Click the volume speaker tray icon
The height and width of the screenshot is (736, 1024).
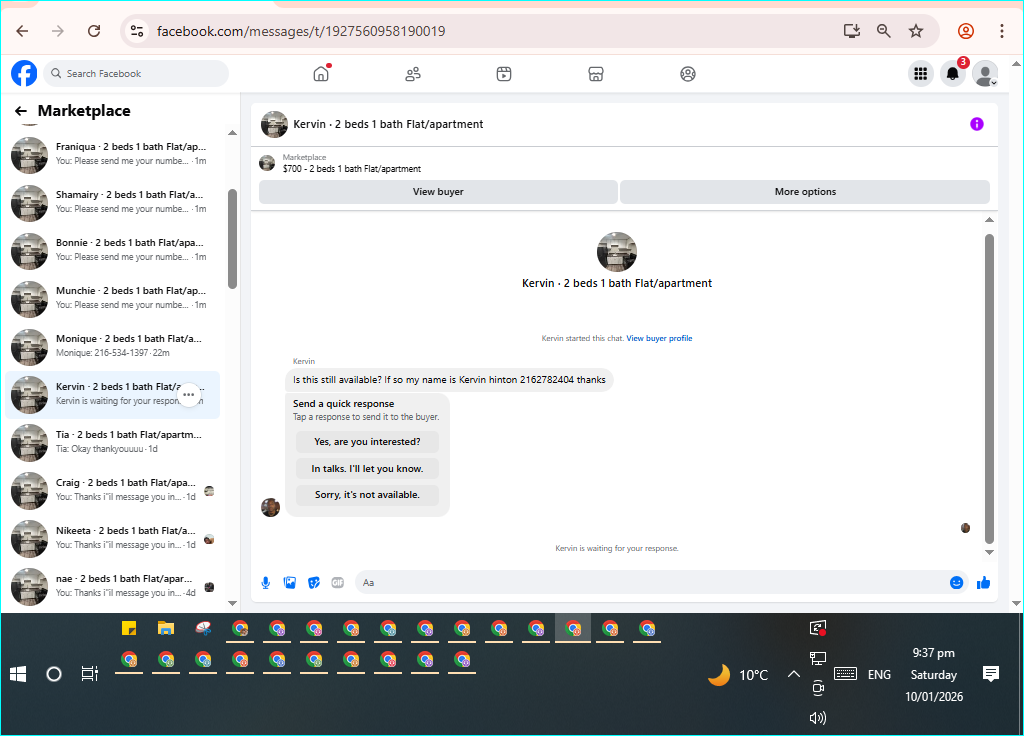tap(818, 718)
